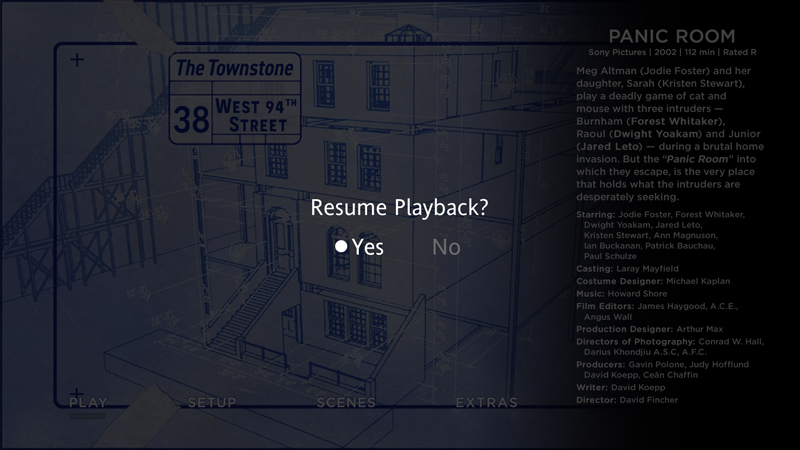
Task: Choose No in the resume prompt
Action: pos(446,247)
